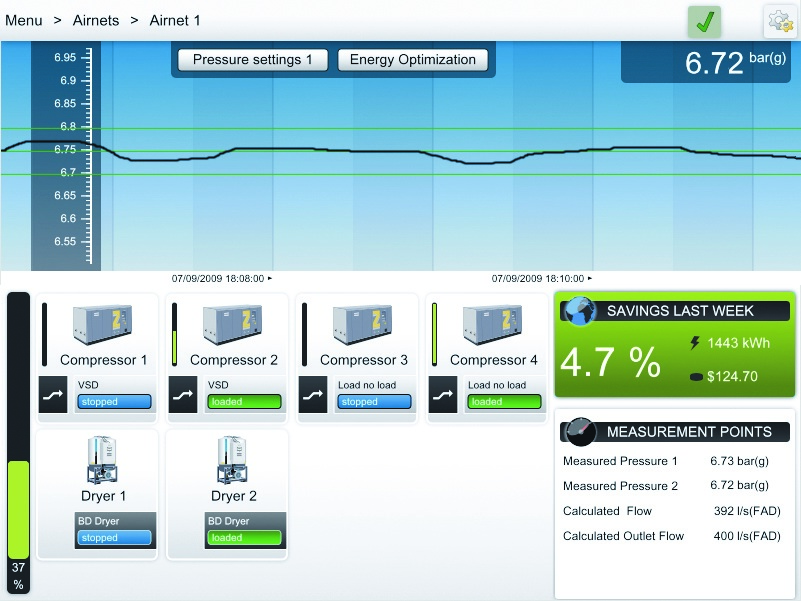Click Compressor 1 load level bar
The image size is (801, 601).
coord(44,335)
